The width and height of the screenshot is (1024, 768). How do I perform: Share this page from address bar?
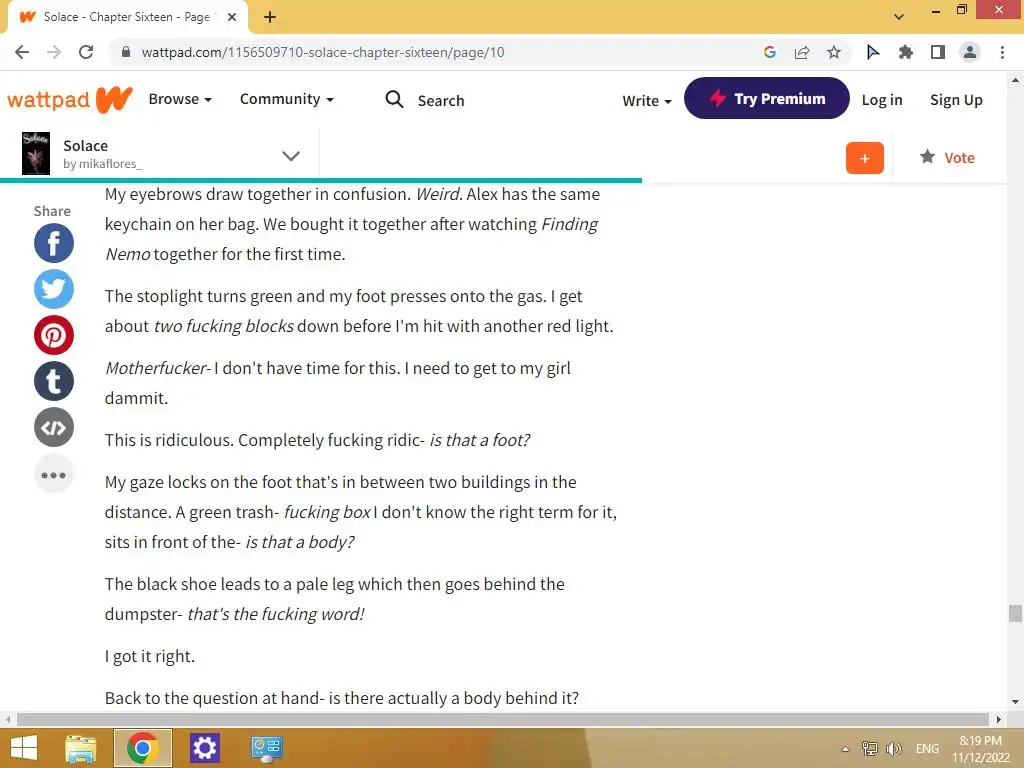tap(802, 52)
